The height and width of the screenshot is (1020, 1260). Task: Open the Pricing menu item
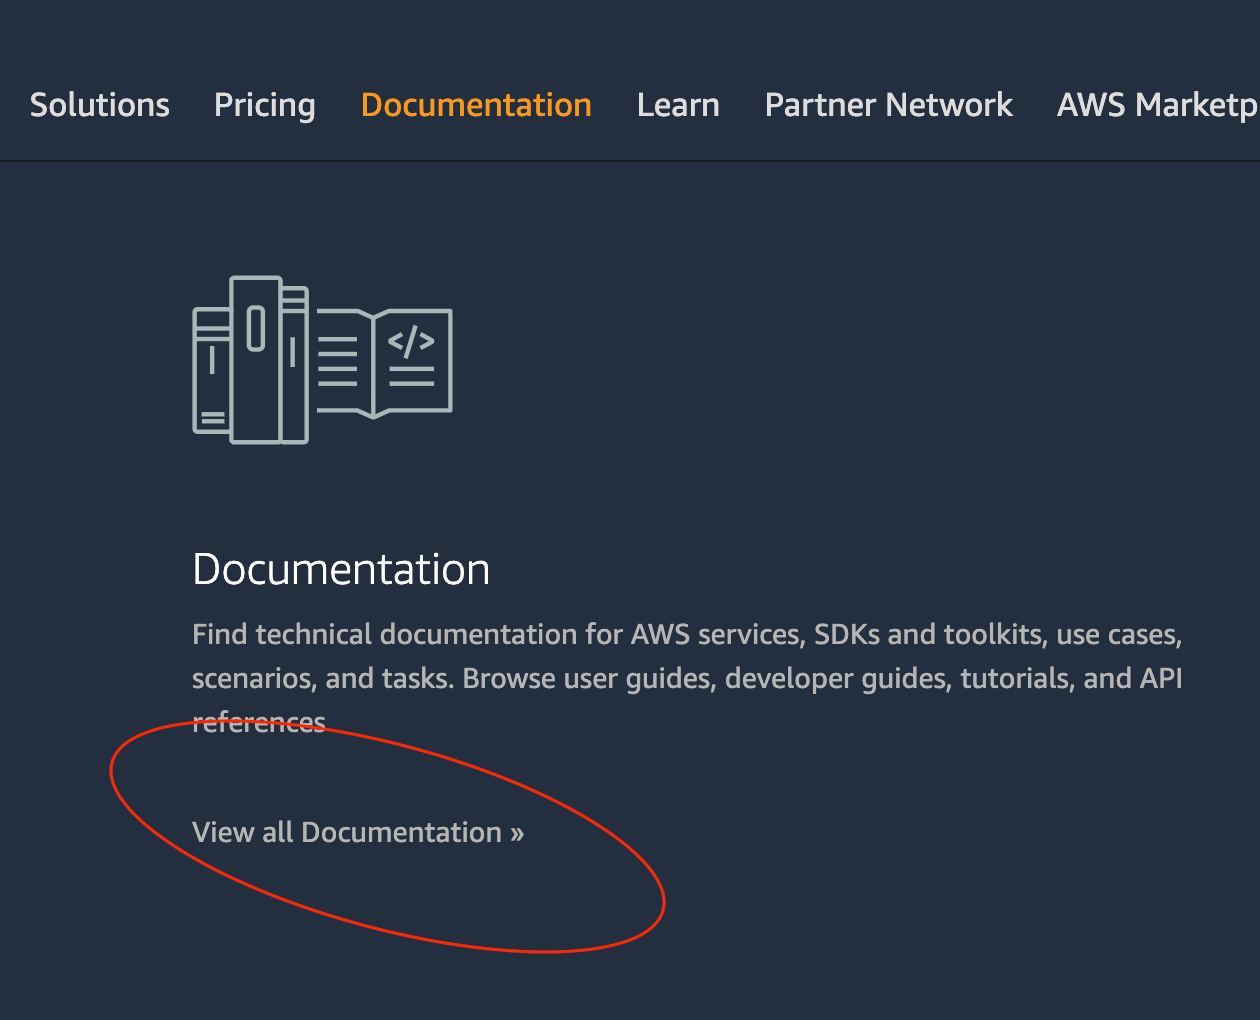tap(265, 105)
